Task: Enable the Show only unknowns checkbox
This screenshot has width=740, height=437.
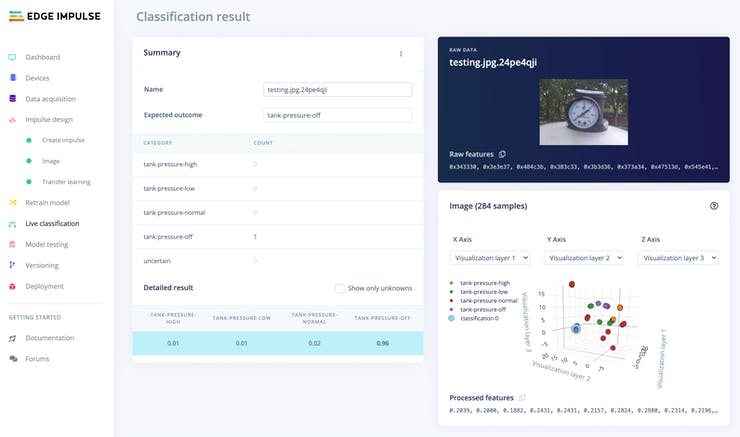Action: point(340,288)
